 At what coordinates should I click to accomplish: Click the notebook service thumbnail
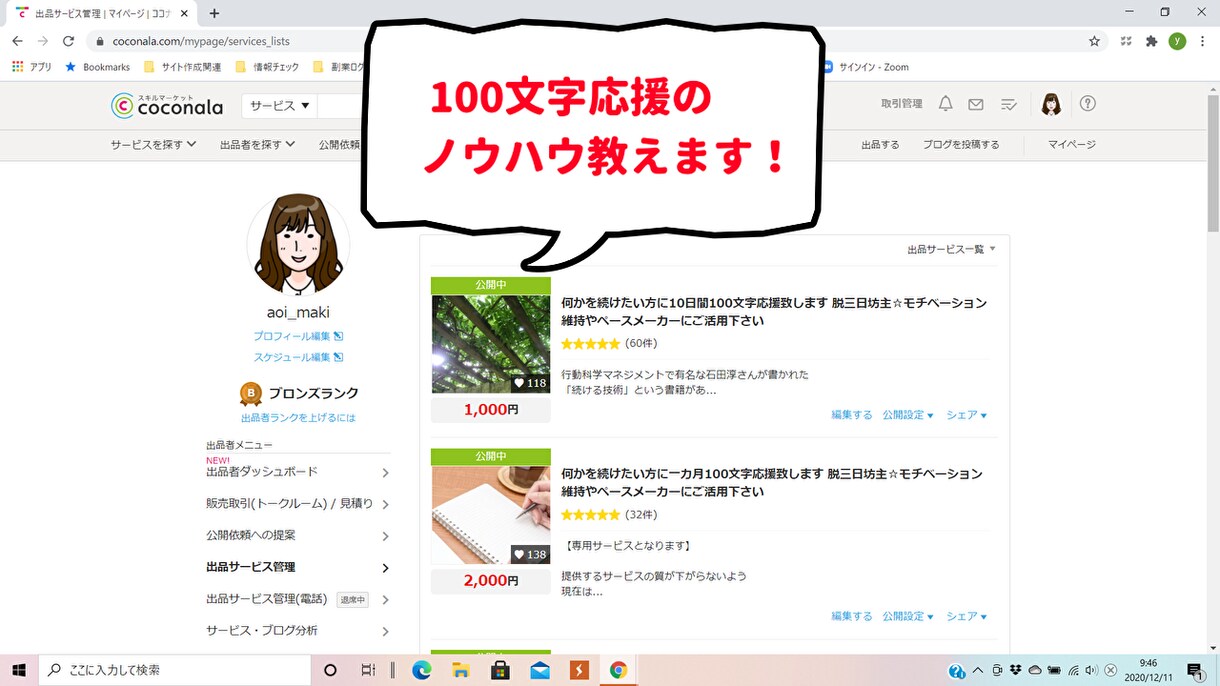[491, 515]
